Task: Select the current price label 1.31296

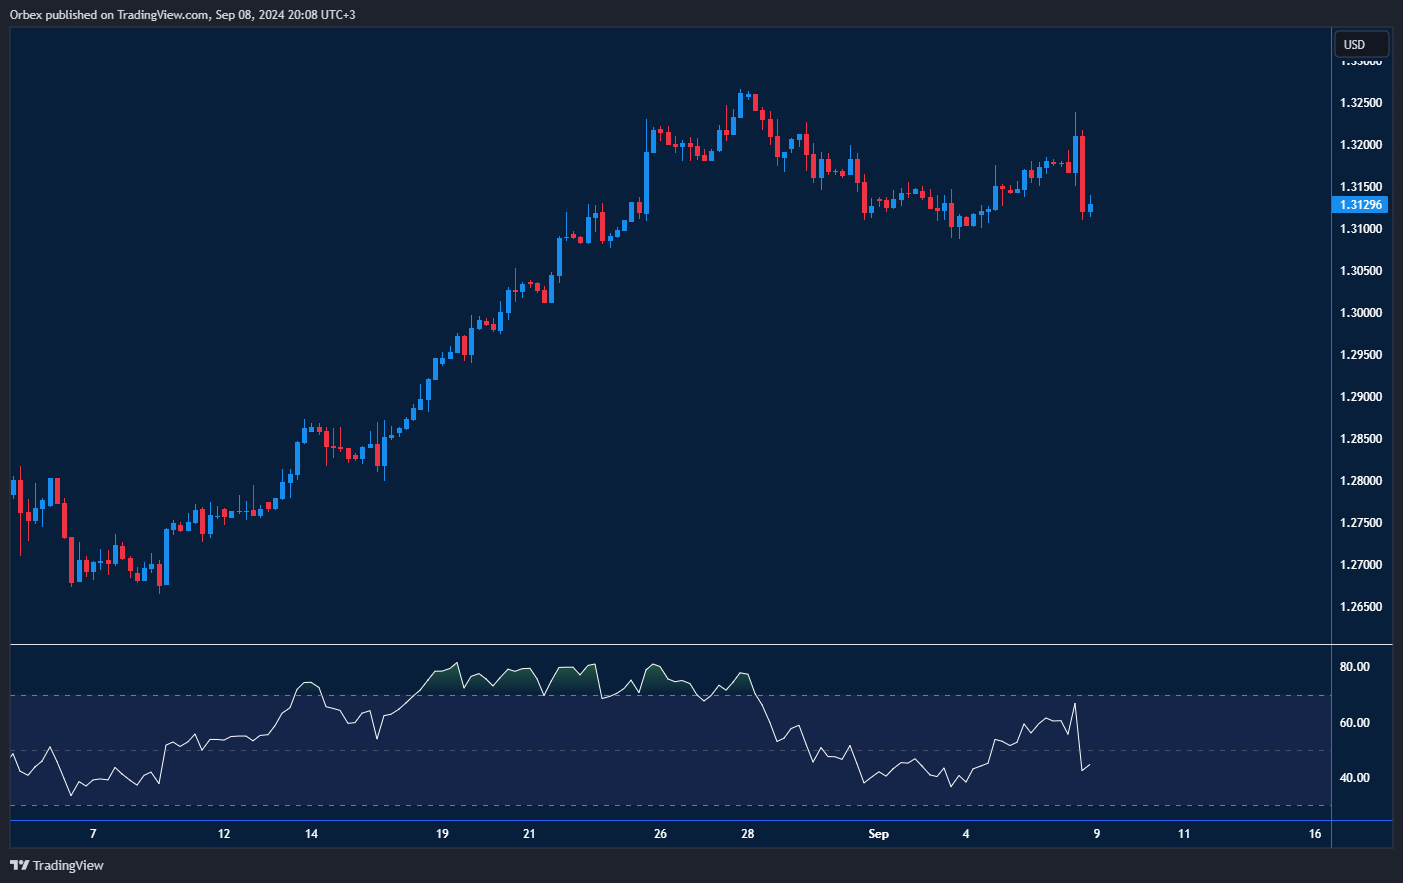Action: [1361, 205]
